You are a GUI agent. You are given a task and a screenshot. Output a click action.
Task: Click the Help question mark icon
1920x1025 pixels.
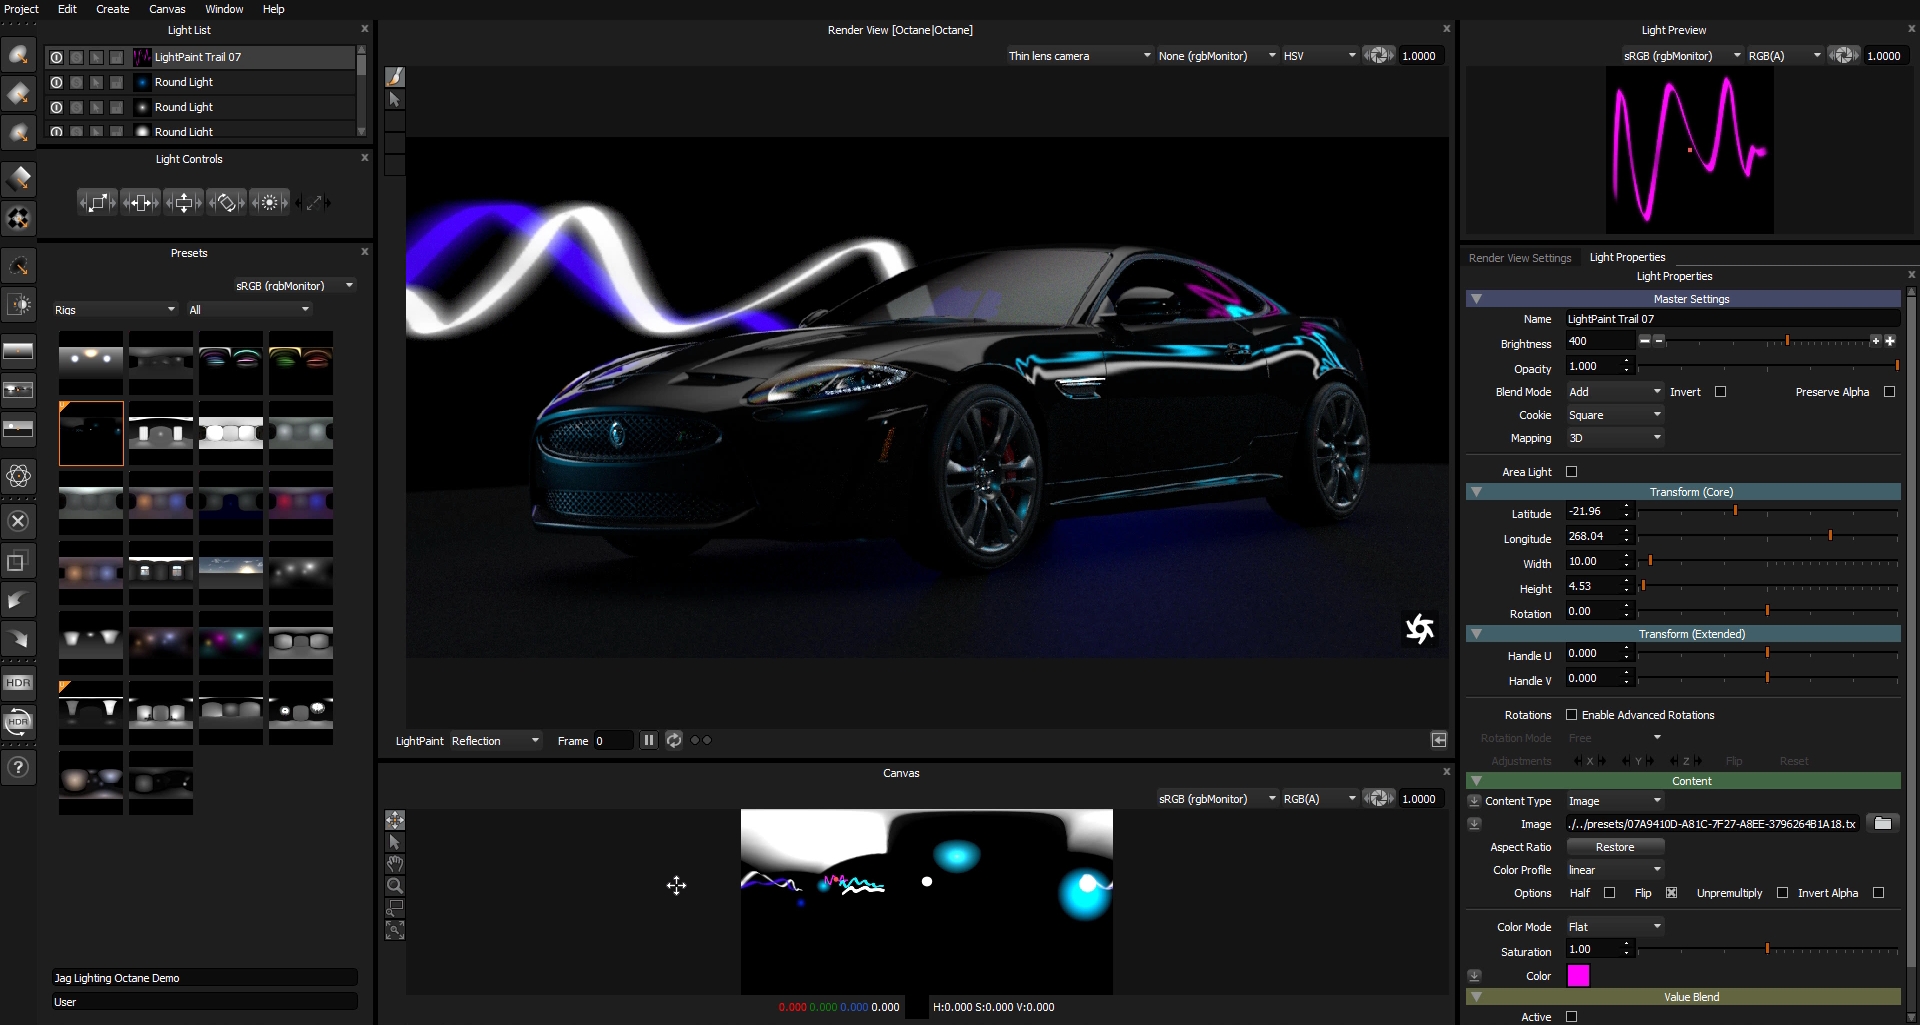(x=18, y=767)
